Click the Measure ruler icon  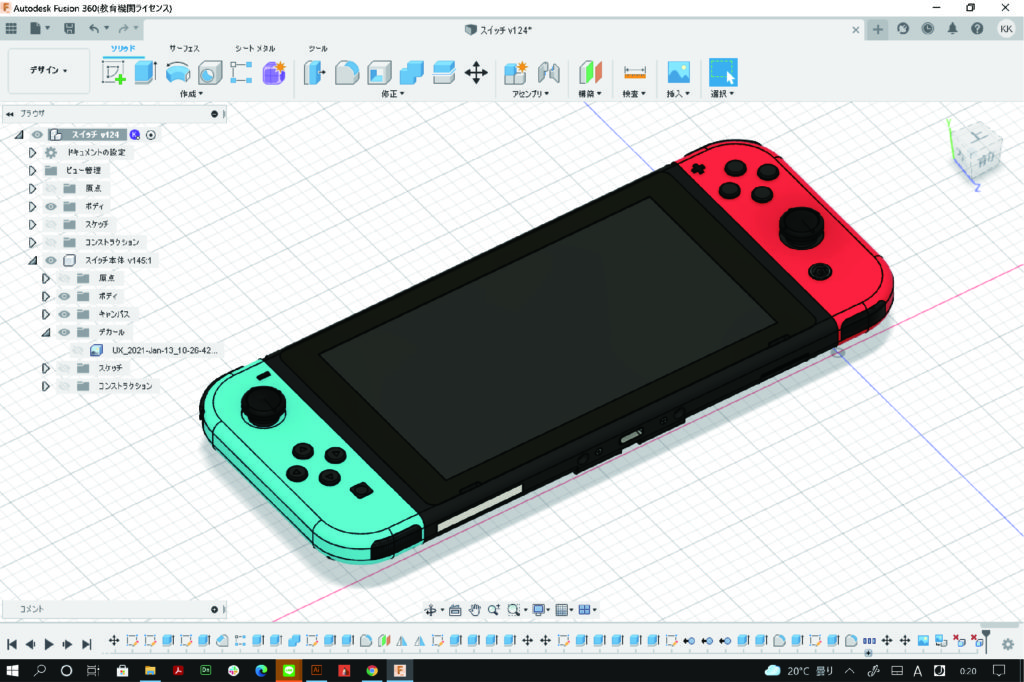click(x=634, y=72)
